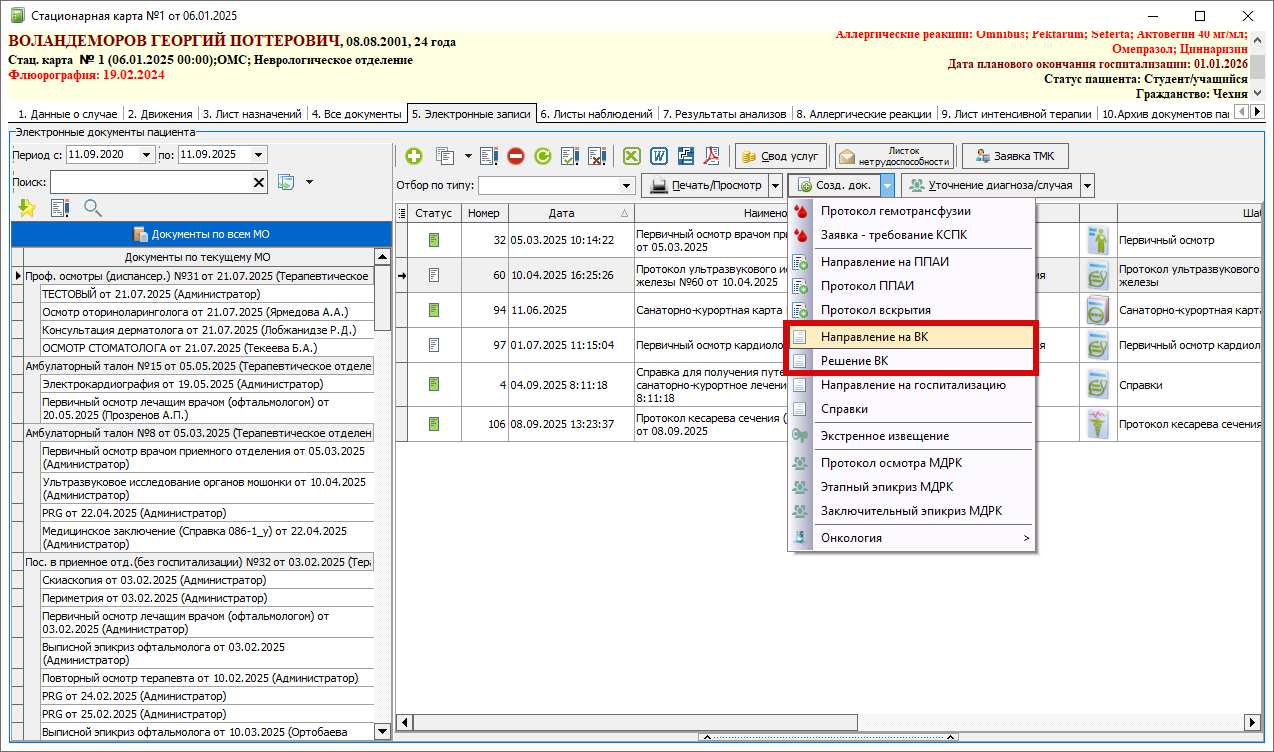Viewport: 1274px width, 752px height.
Task: Choose 'Протокол гемотрансфузии' from the menu
Action: point(912,211)
